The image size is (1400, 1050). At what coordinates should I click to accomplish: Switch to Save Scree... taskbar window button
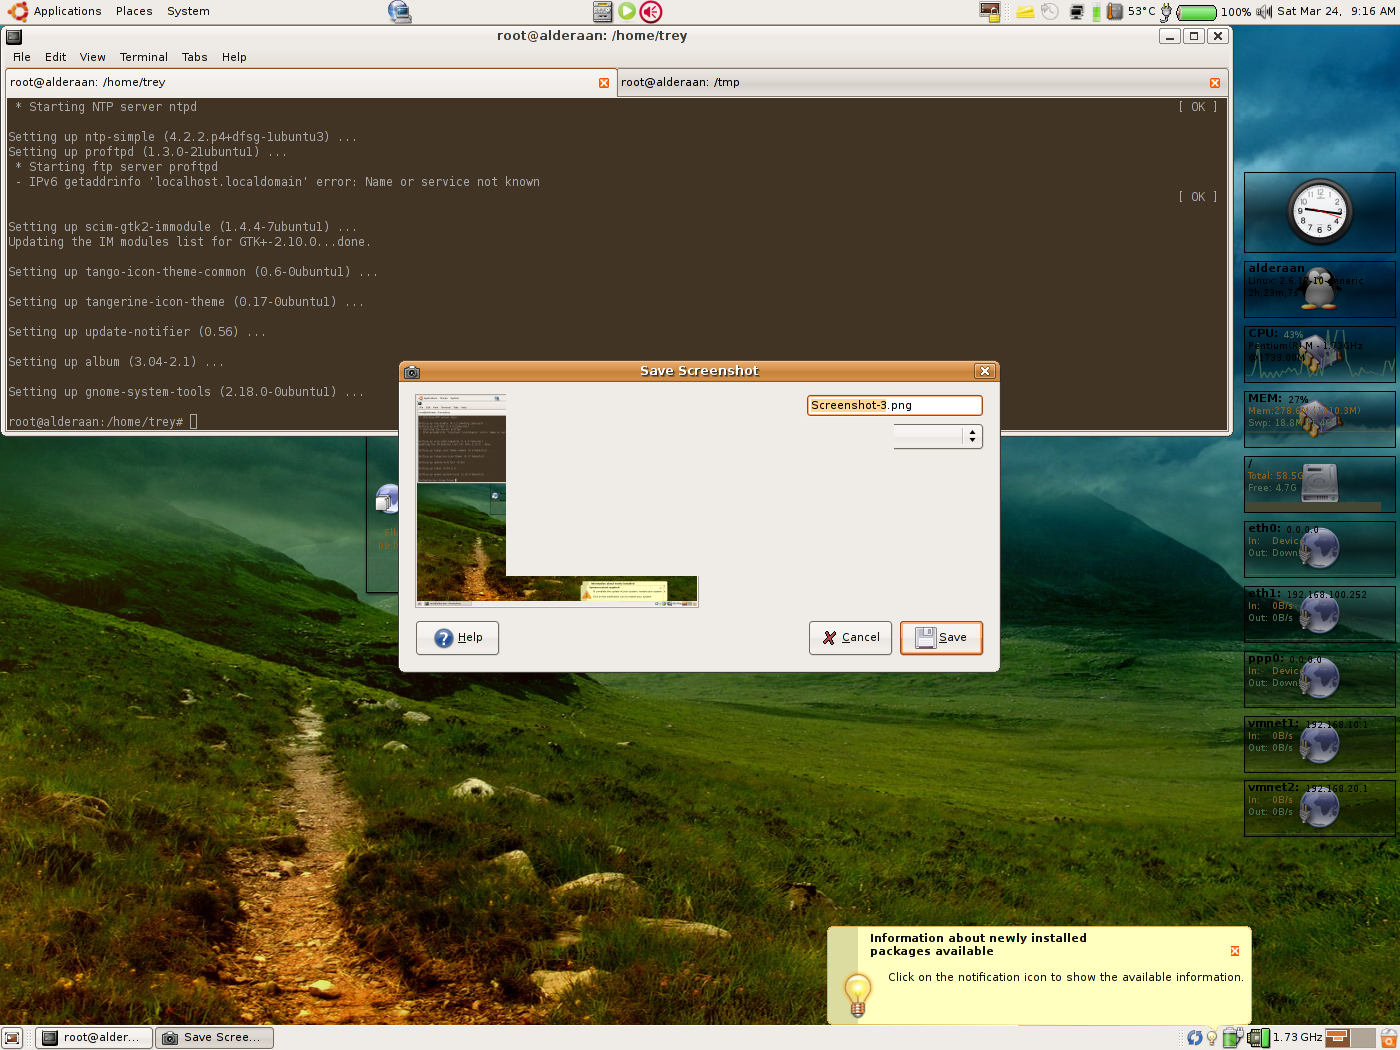tap(216, 1038)
